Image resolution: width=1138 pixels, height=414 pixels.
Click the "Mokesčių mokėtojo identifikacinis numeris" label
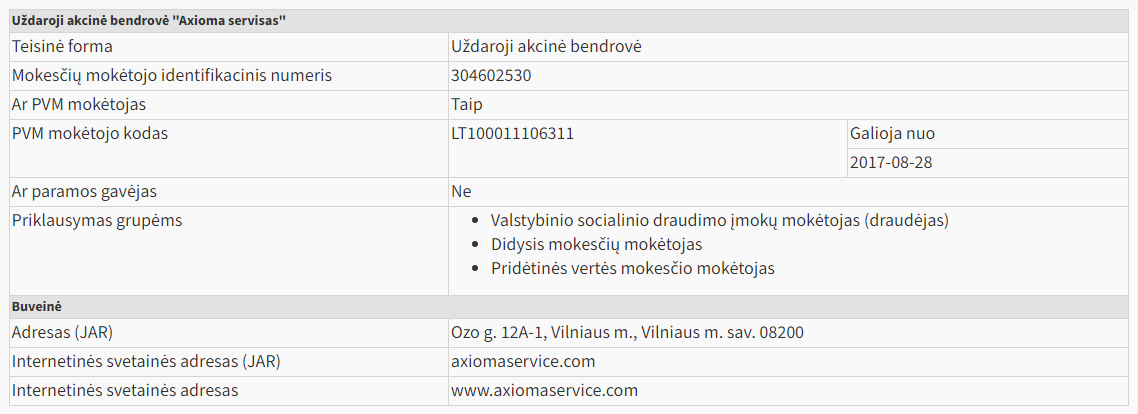click(x=171, y=75)
